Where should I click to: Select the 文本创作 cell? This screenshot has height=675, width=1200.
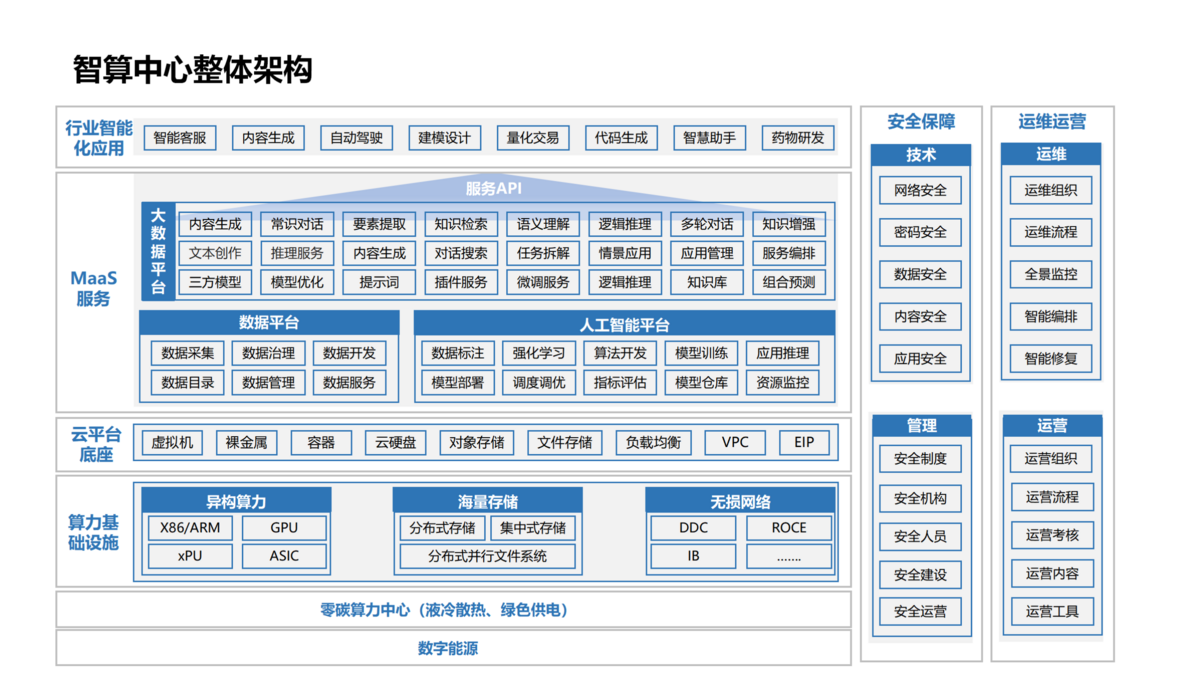(215, 253)
